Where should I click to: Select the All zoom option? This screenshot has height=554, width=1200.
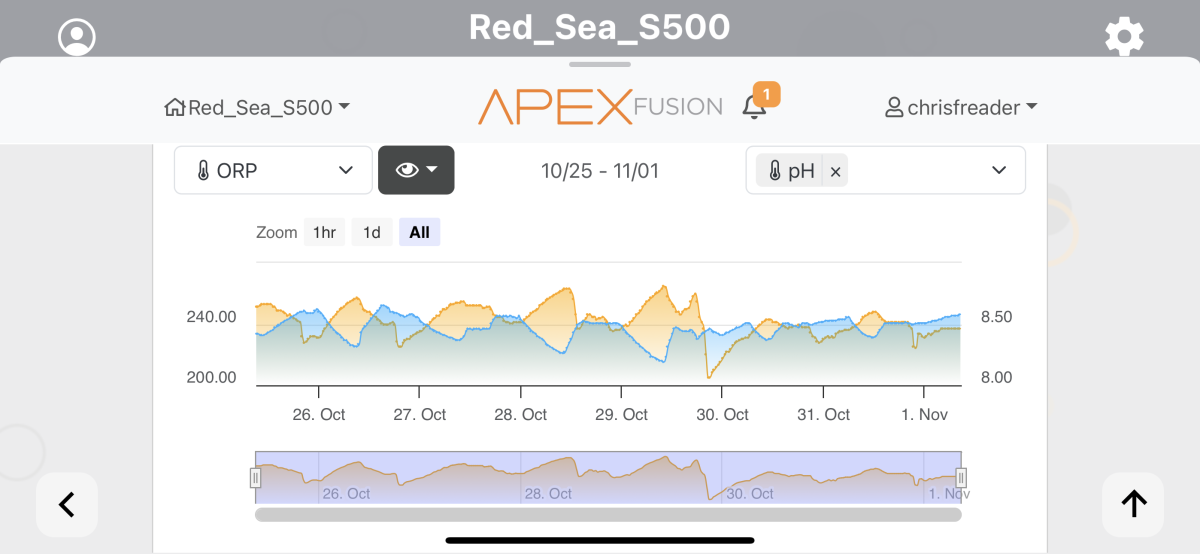click(x=419, y=232)
